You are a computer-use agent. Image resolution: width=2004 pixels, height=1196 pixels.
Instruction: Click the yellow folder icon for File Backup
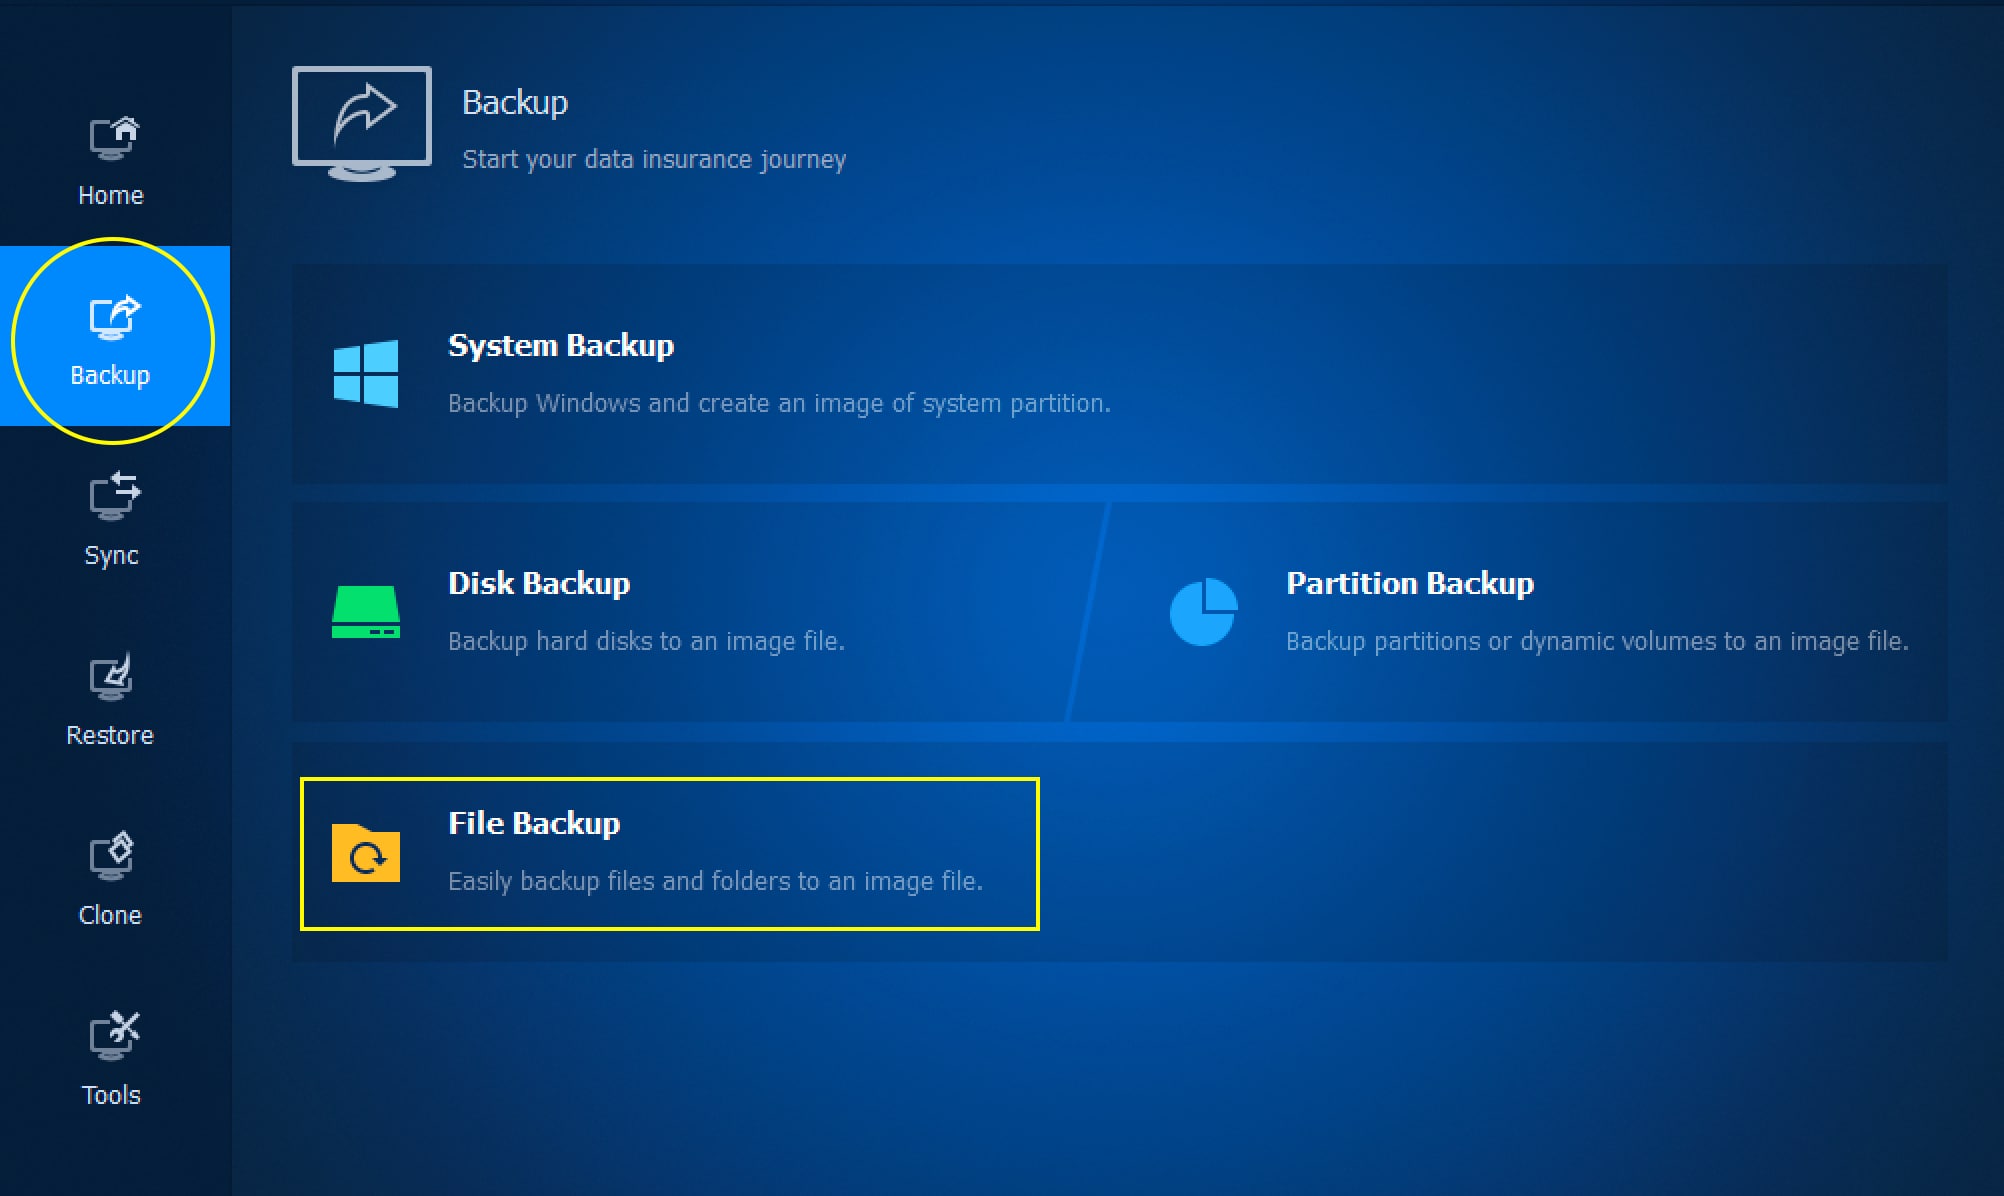pos(366,853)
